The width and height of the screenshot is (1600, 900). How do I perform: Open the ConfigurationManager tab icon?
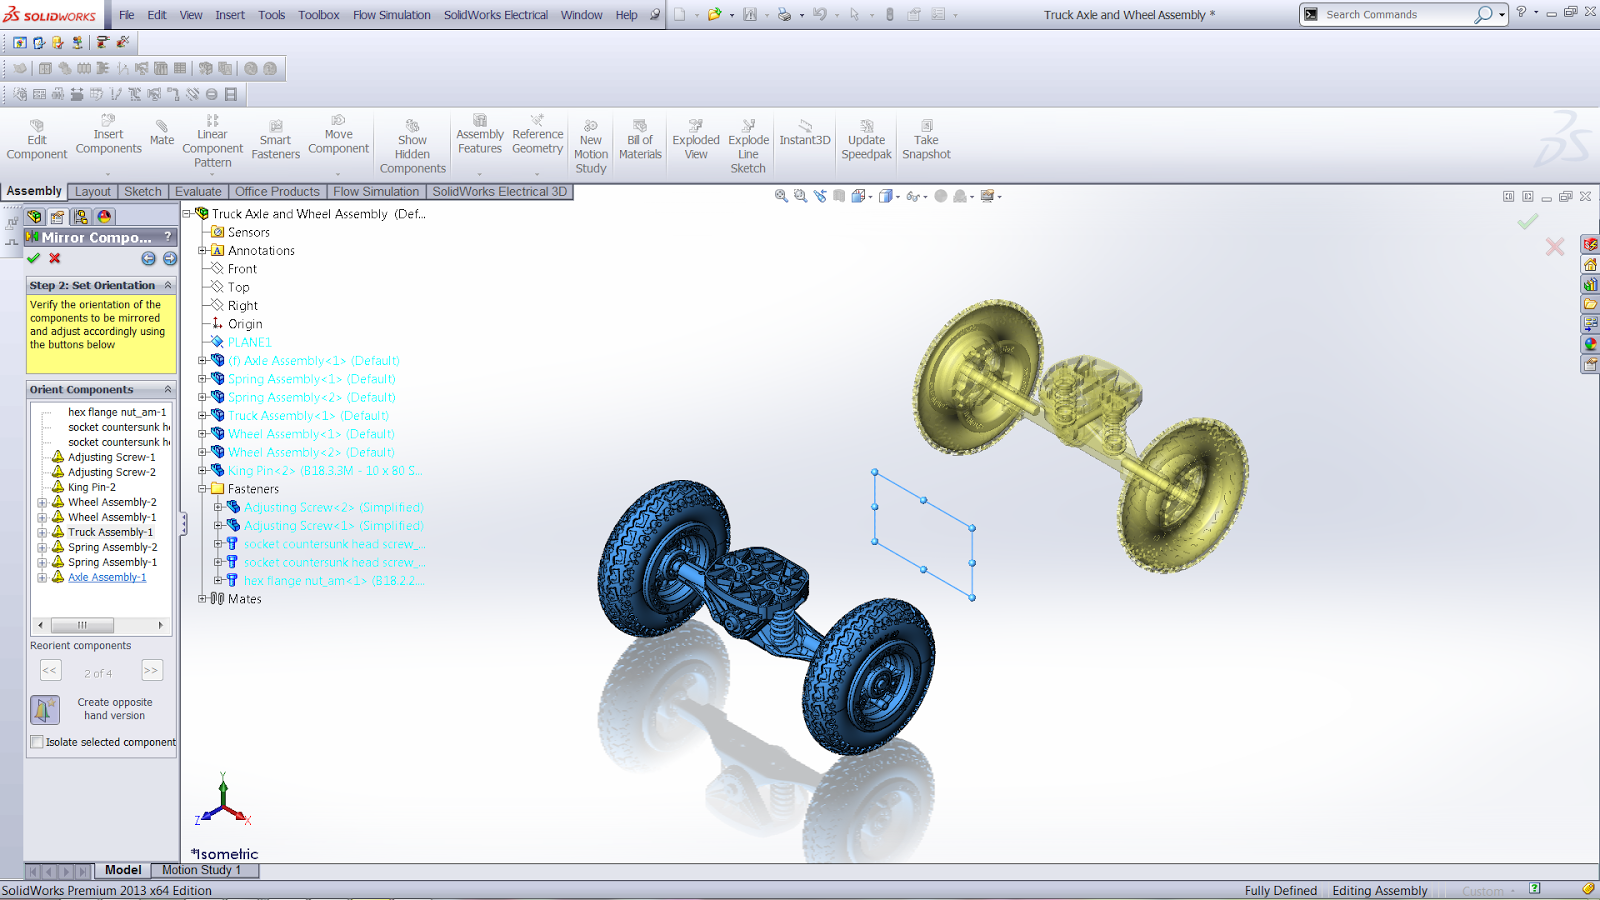(x=81, y=217)
